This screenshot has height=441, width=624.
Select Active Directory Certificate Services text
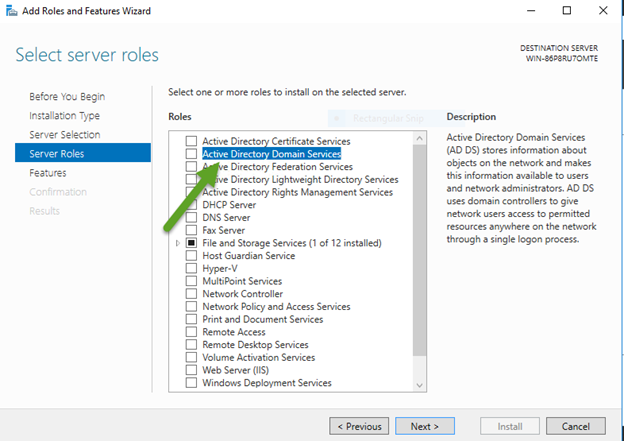click(x=276, y=141)
